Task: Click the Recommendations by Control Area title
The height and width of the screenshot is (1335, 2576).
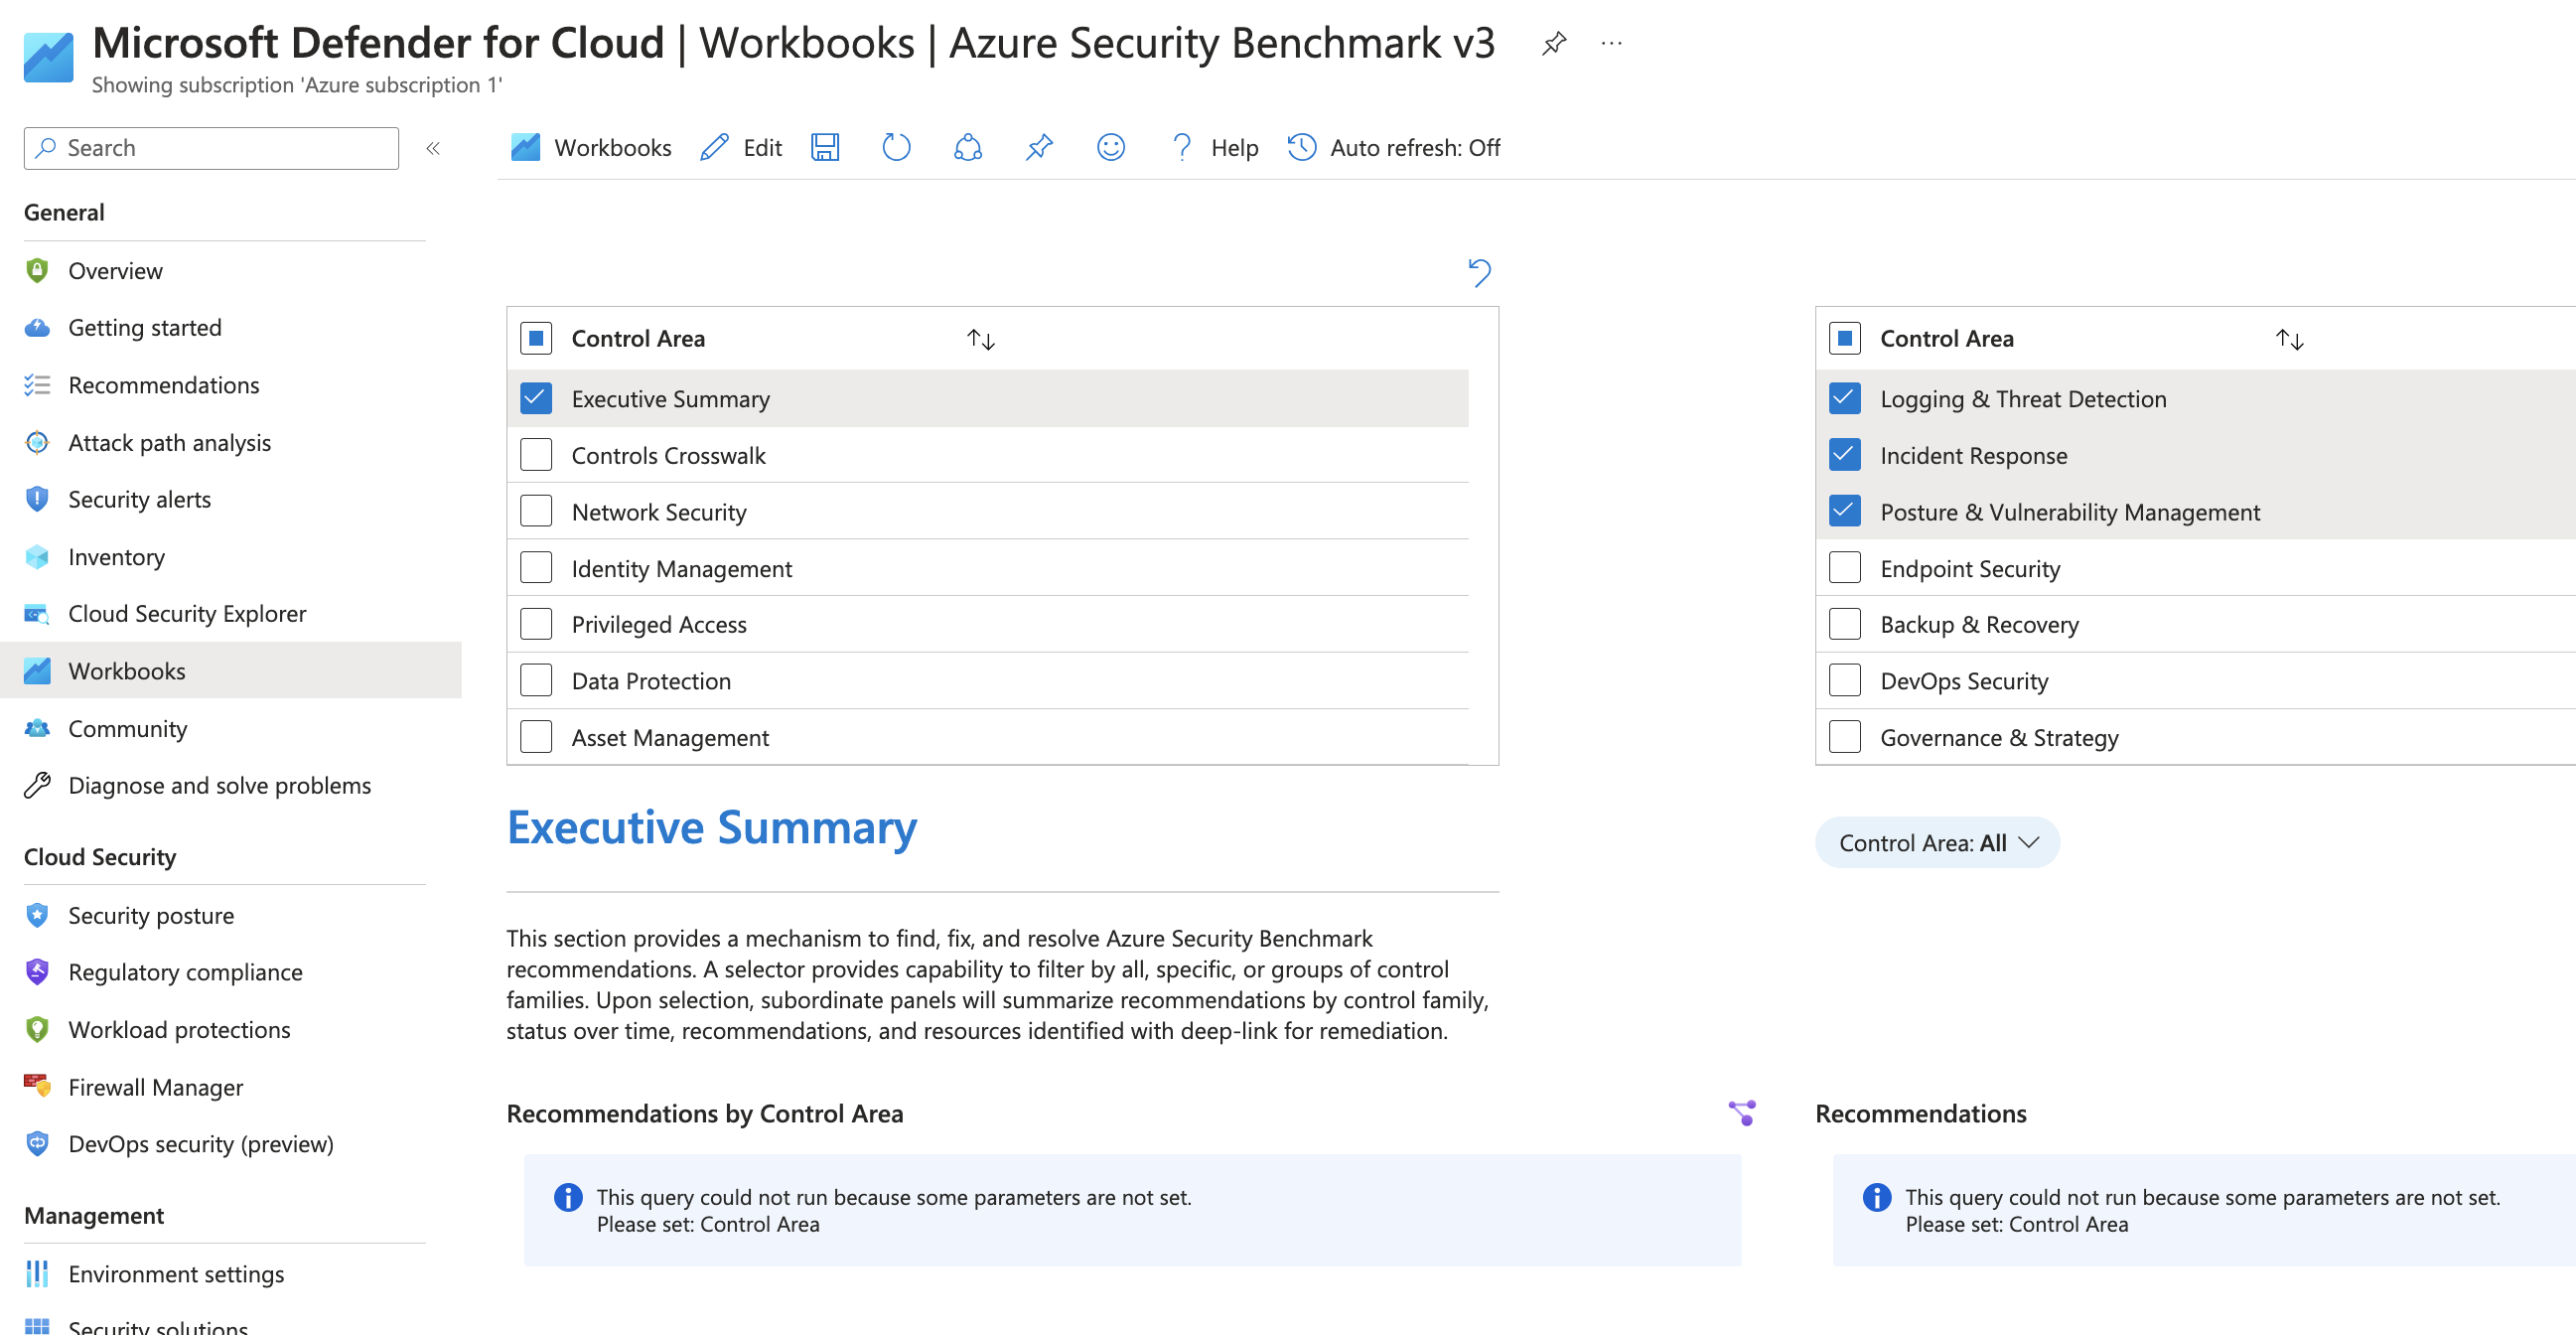Action: tap(704, 1114)
